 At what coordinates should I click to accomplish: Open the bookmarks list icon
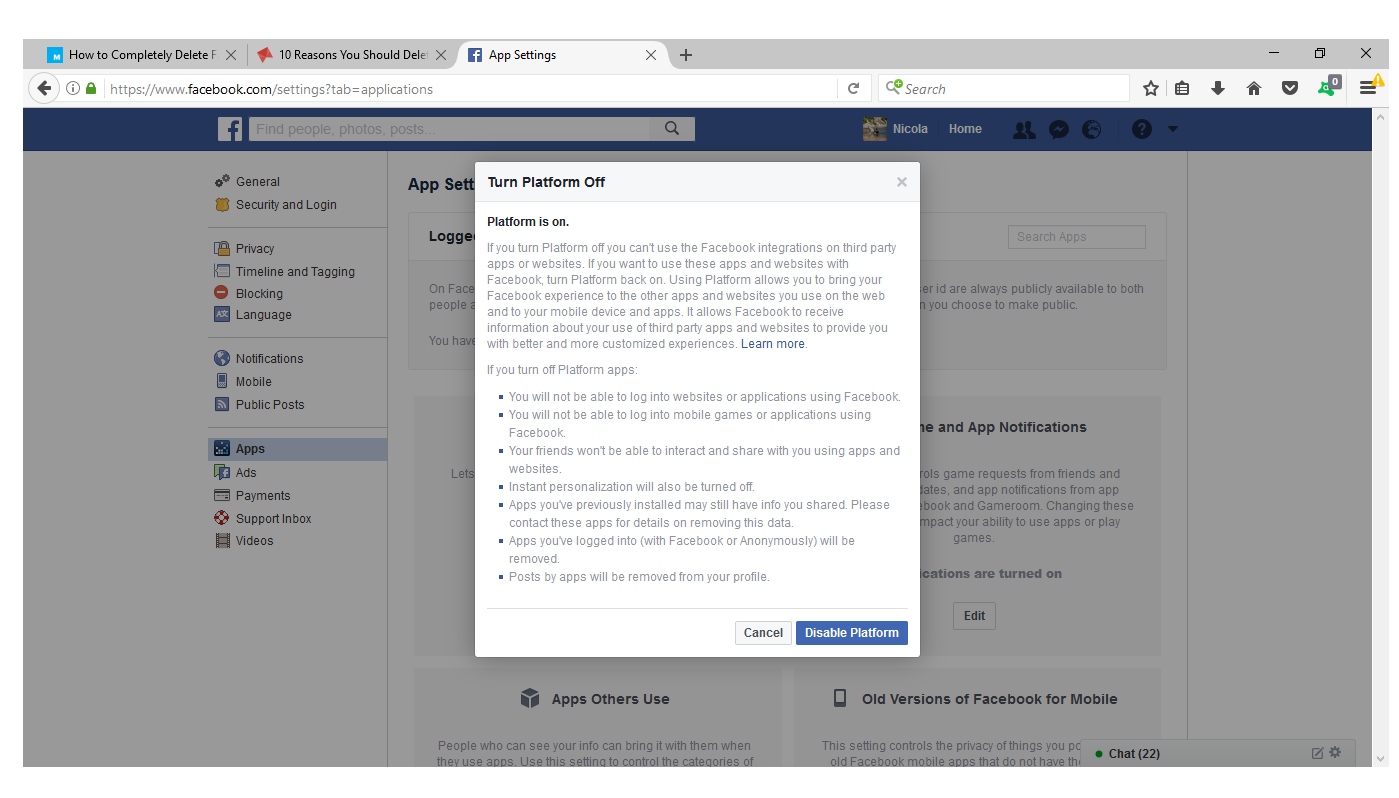[x=1182, y=89]
